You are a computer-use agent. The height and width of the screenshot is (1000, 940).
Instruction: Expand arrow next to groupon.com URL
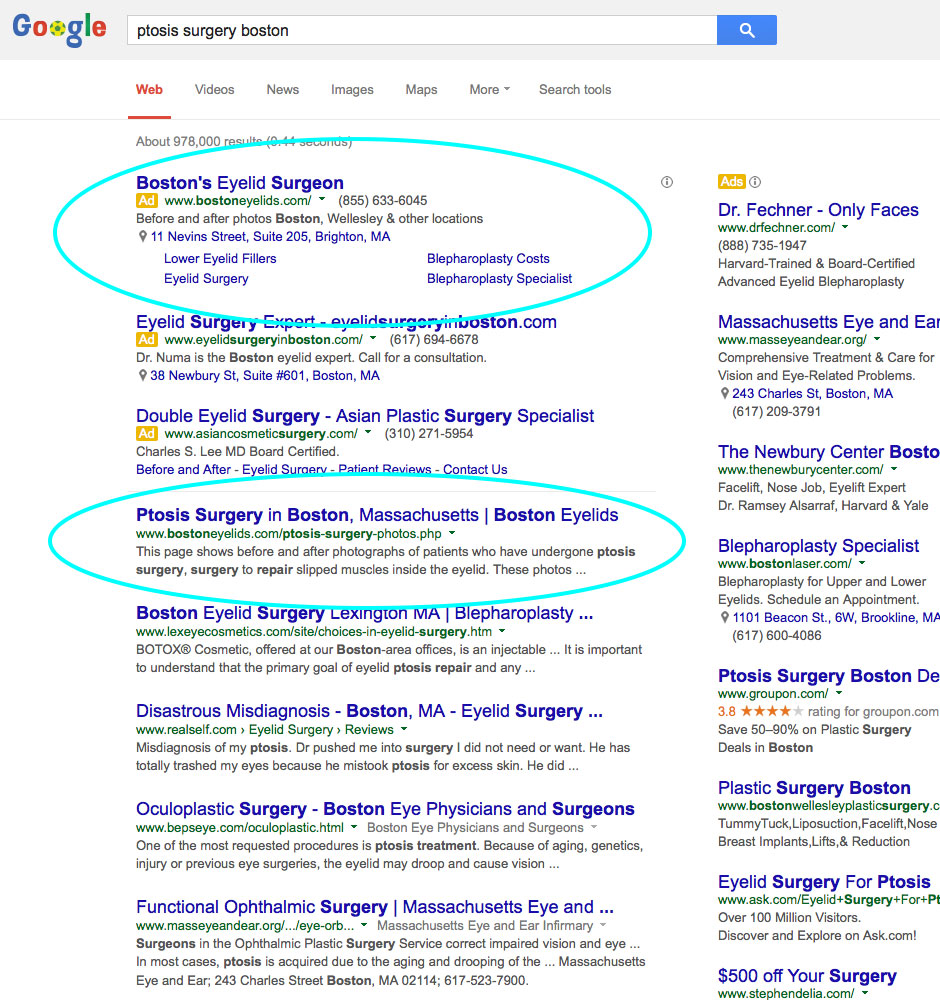pos(839,693)
